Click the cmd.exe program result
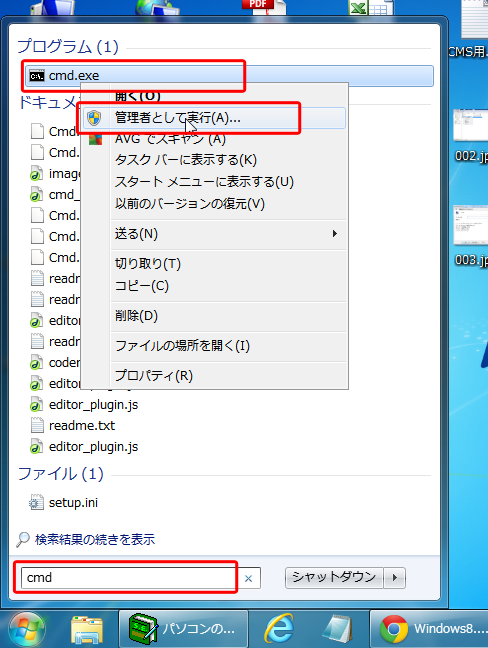 pyautogui.click(x=229, y=76)
